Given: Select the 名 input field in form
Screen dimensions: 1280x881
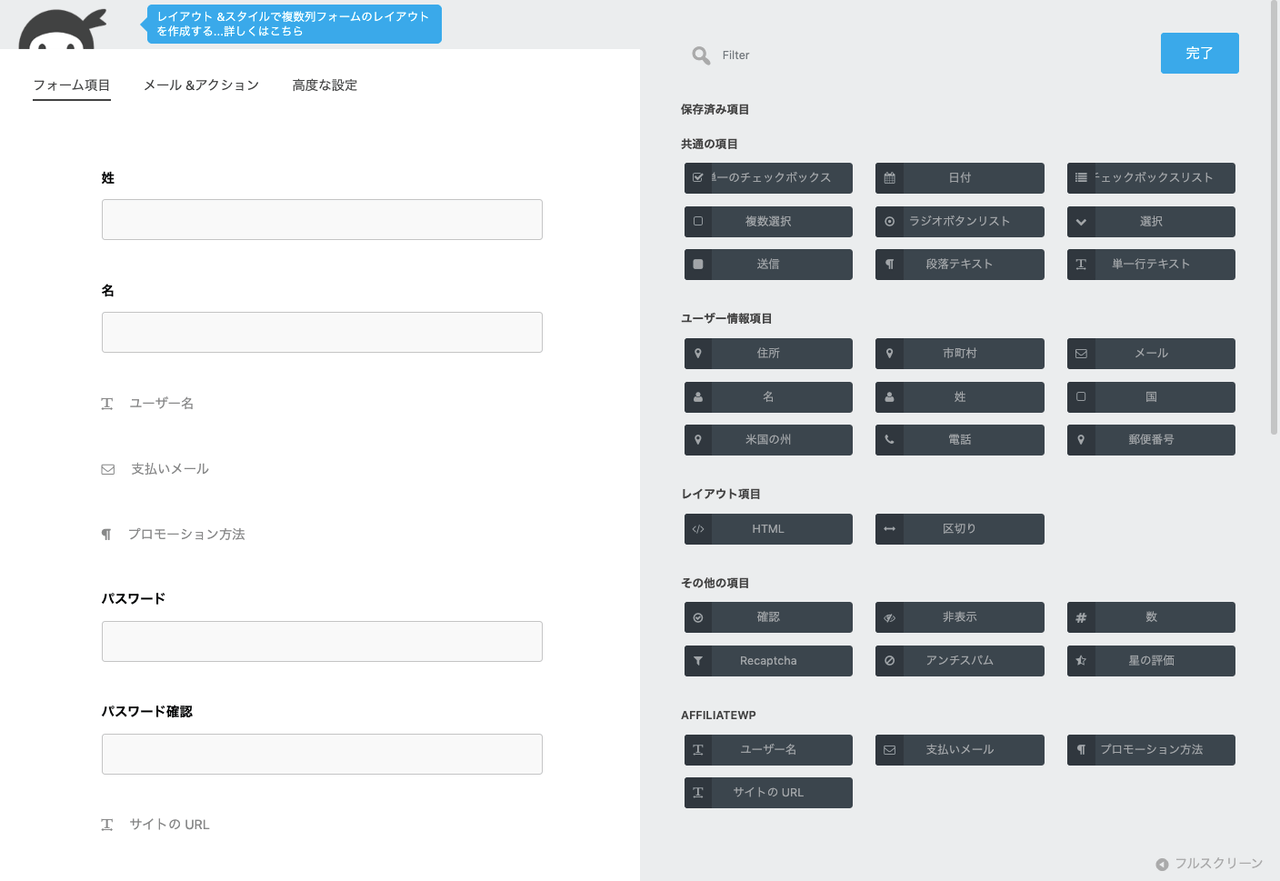Looking at the screenshot, I should click(322, 332).
